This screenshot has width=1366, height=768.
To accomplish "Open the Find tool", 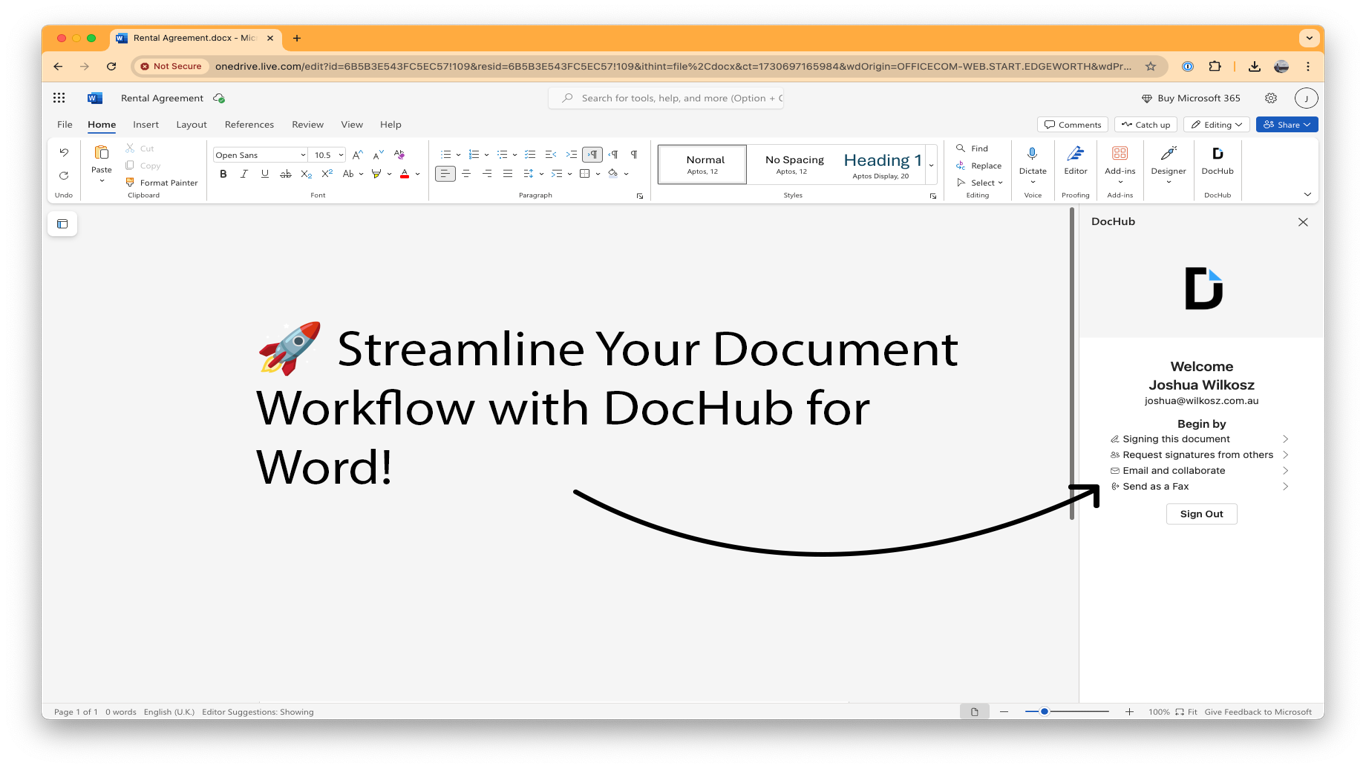I will [972, 148].
